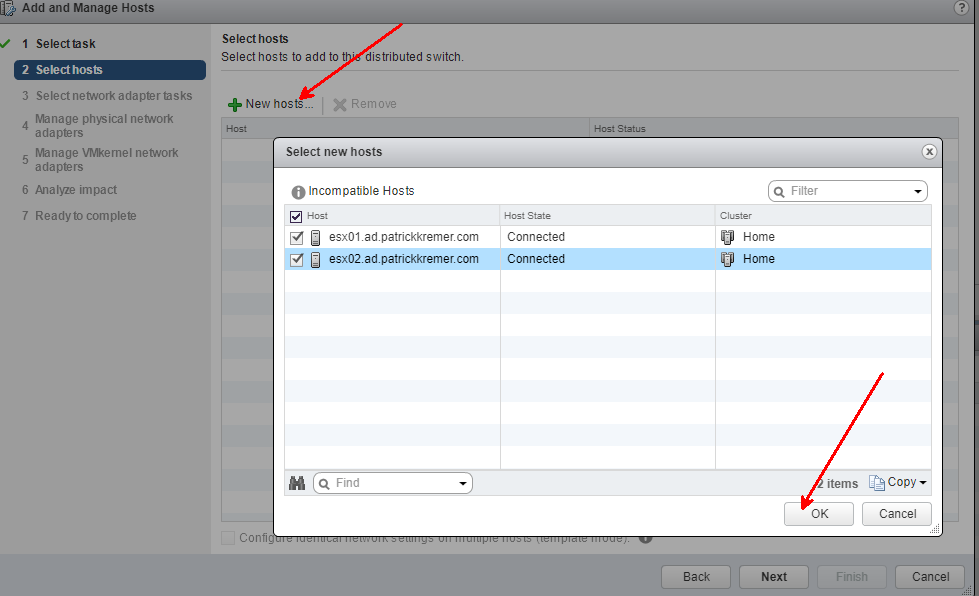The image size is (979, 596).
Task: Expand the Find field dropdown arrow
Action: pos(463,483)
